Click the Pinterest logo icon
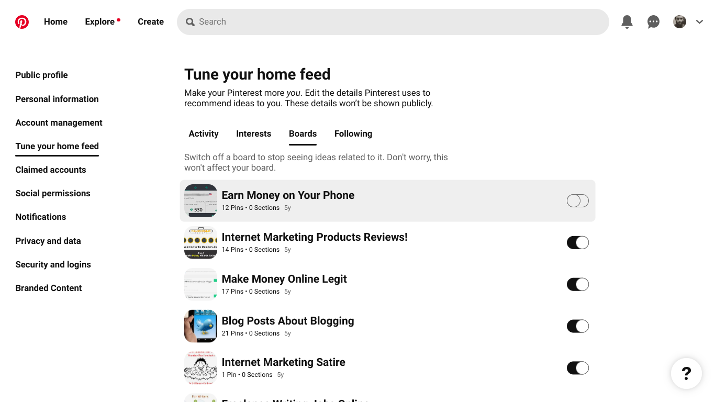This screenshot has height=402, width=715. [x=21, y=22]
